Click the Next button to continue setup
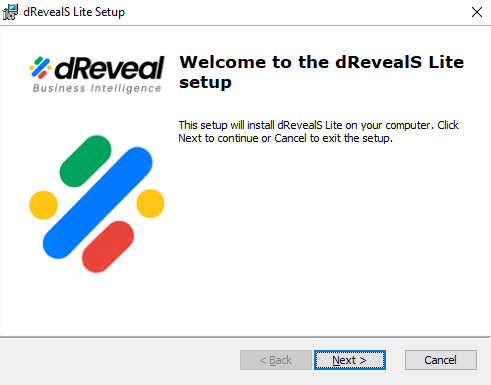This screenshot has height=385, width=491. (350, 360)
